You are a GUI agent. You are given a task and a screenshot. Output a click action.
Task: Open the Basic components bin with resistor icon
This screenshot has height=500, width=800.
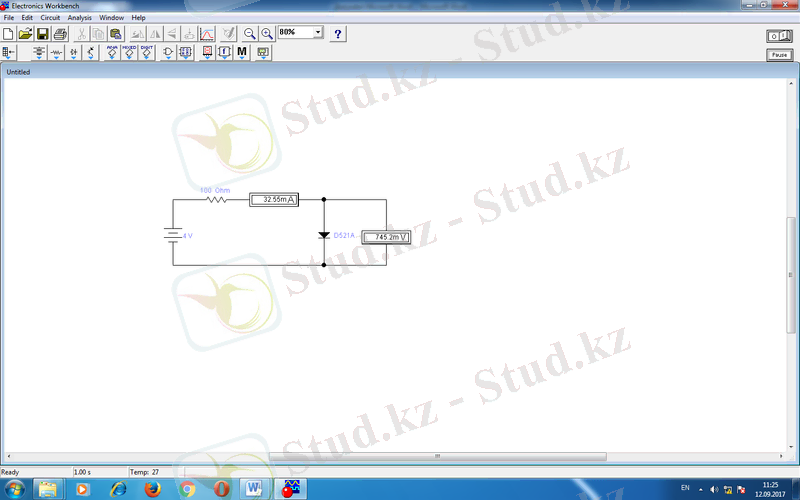point(56,52)
